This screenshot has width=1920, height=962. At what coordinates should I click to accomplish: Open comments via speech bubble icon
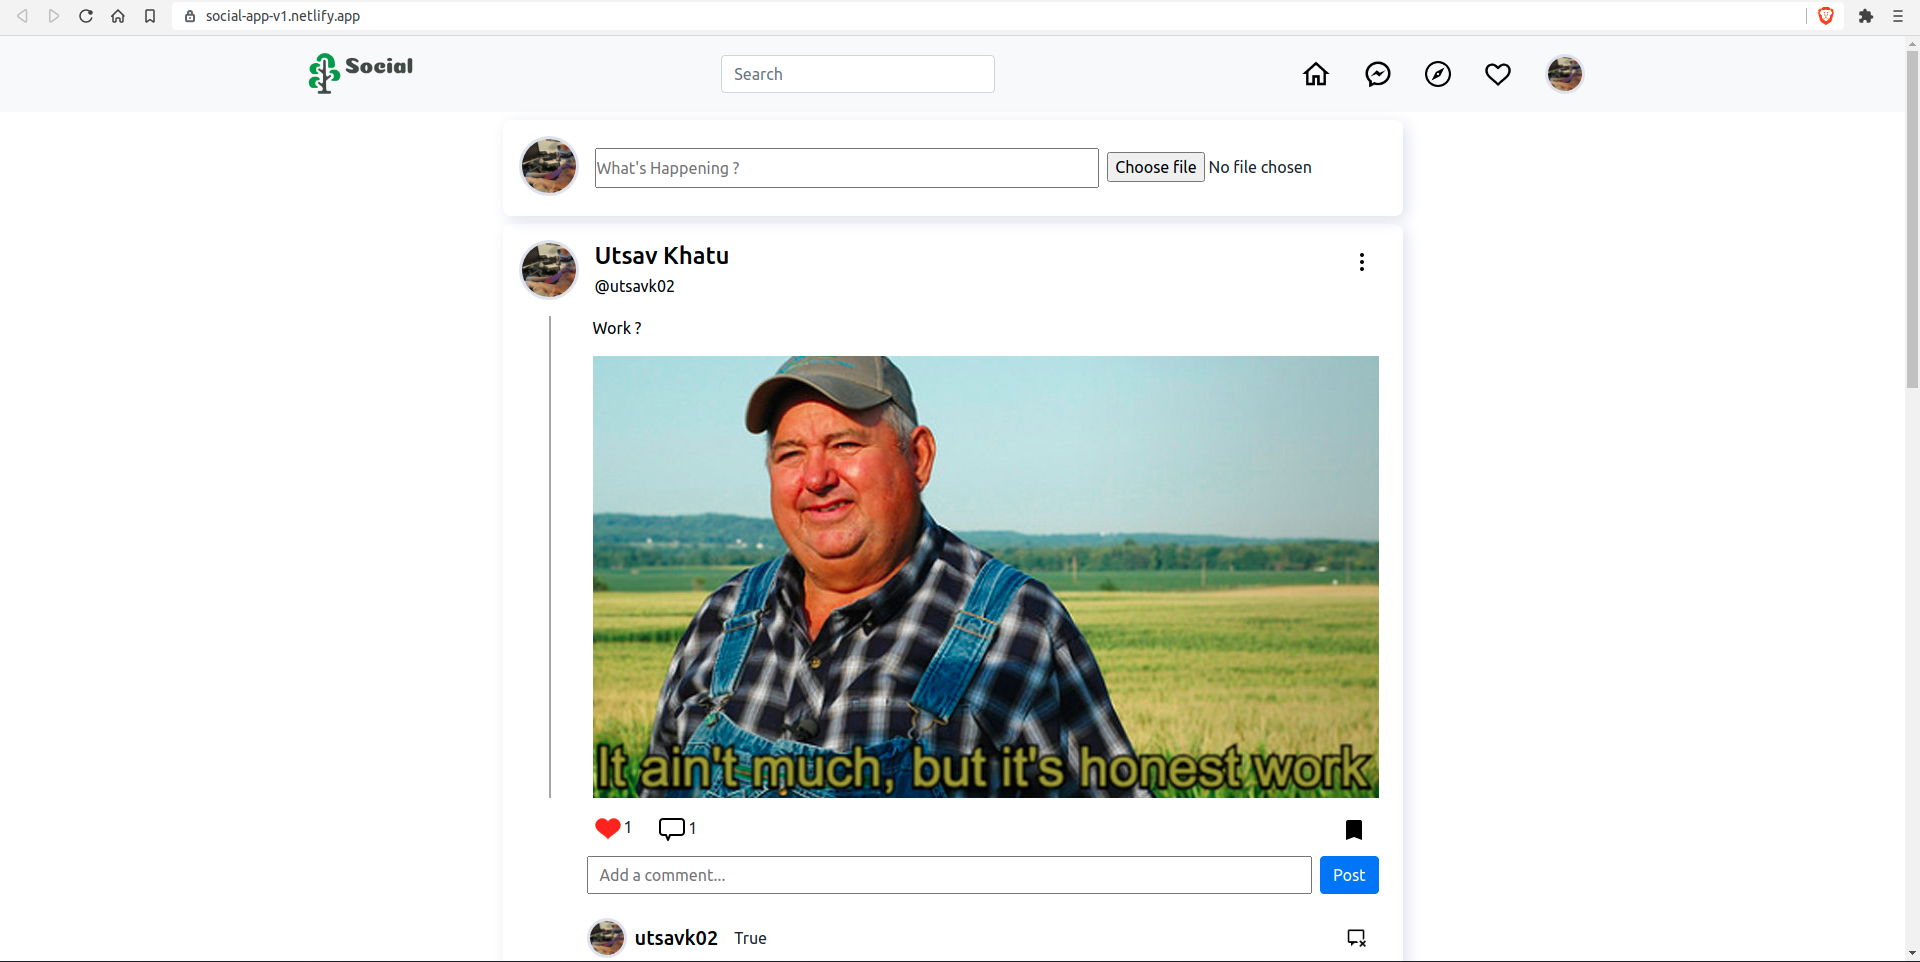pyautogui.click(x=672, y=828)
